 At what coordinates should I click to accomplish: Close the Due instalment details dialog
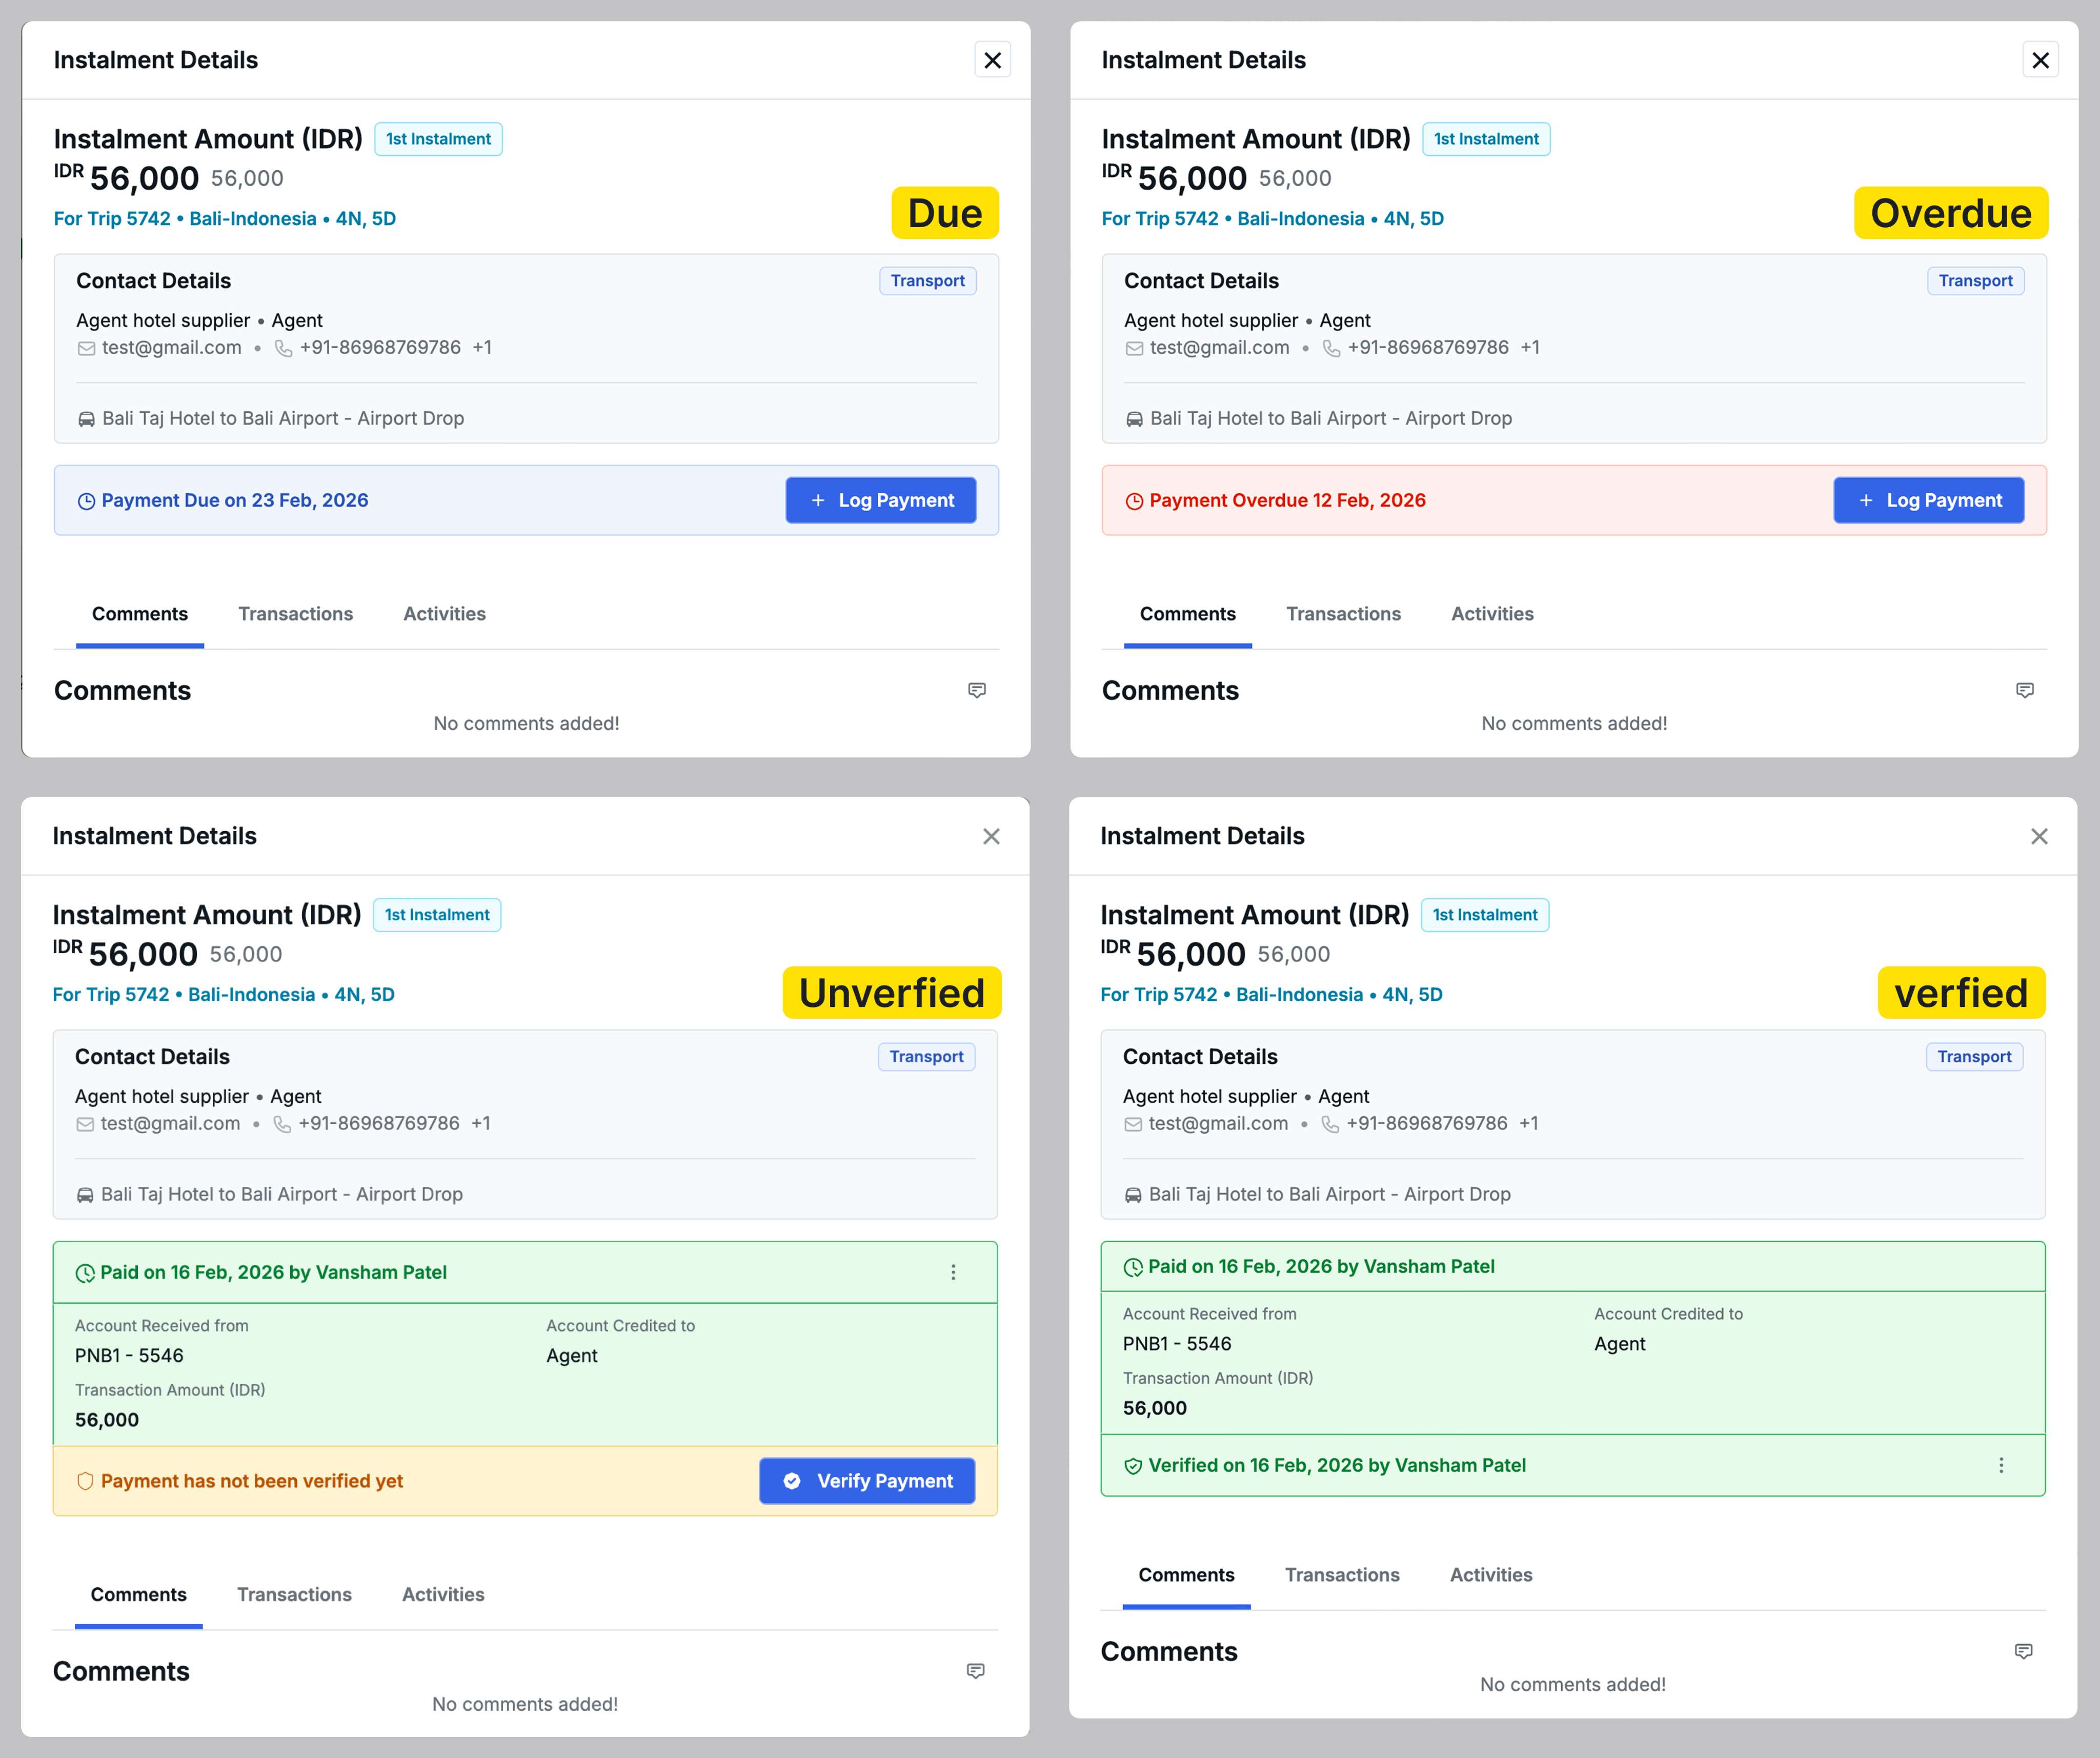(x=992, y=60)
